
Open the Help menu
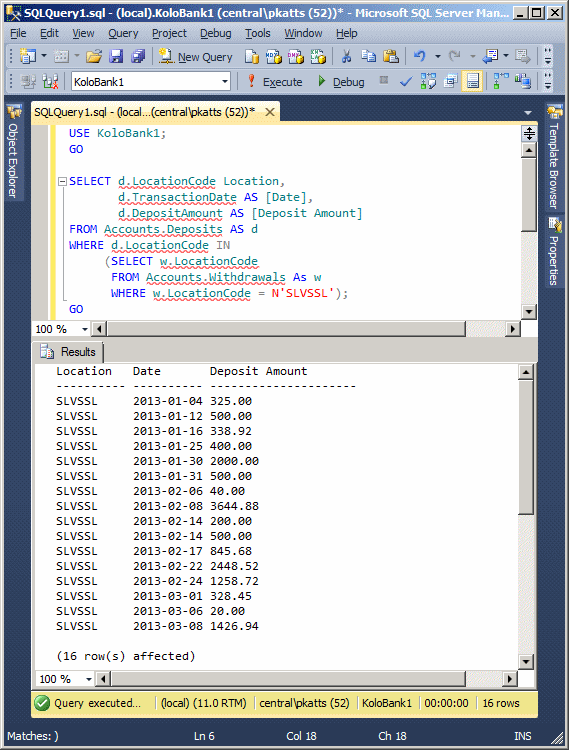click(347, 33)
